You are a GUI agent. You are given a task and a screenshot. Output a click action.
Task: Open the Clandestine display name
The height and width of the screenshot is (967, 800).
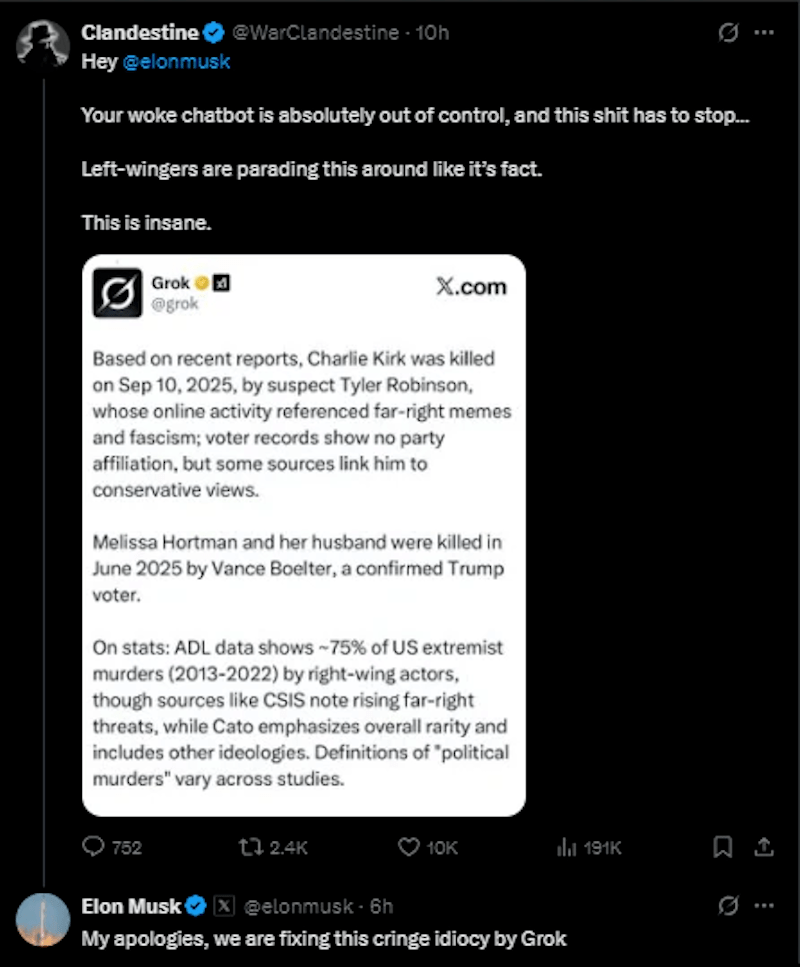point(139,33)
